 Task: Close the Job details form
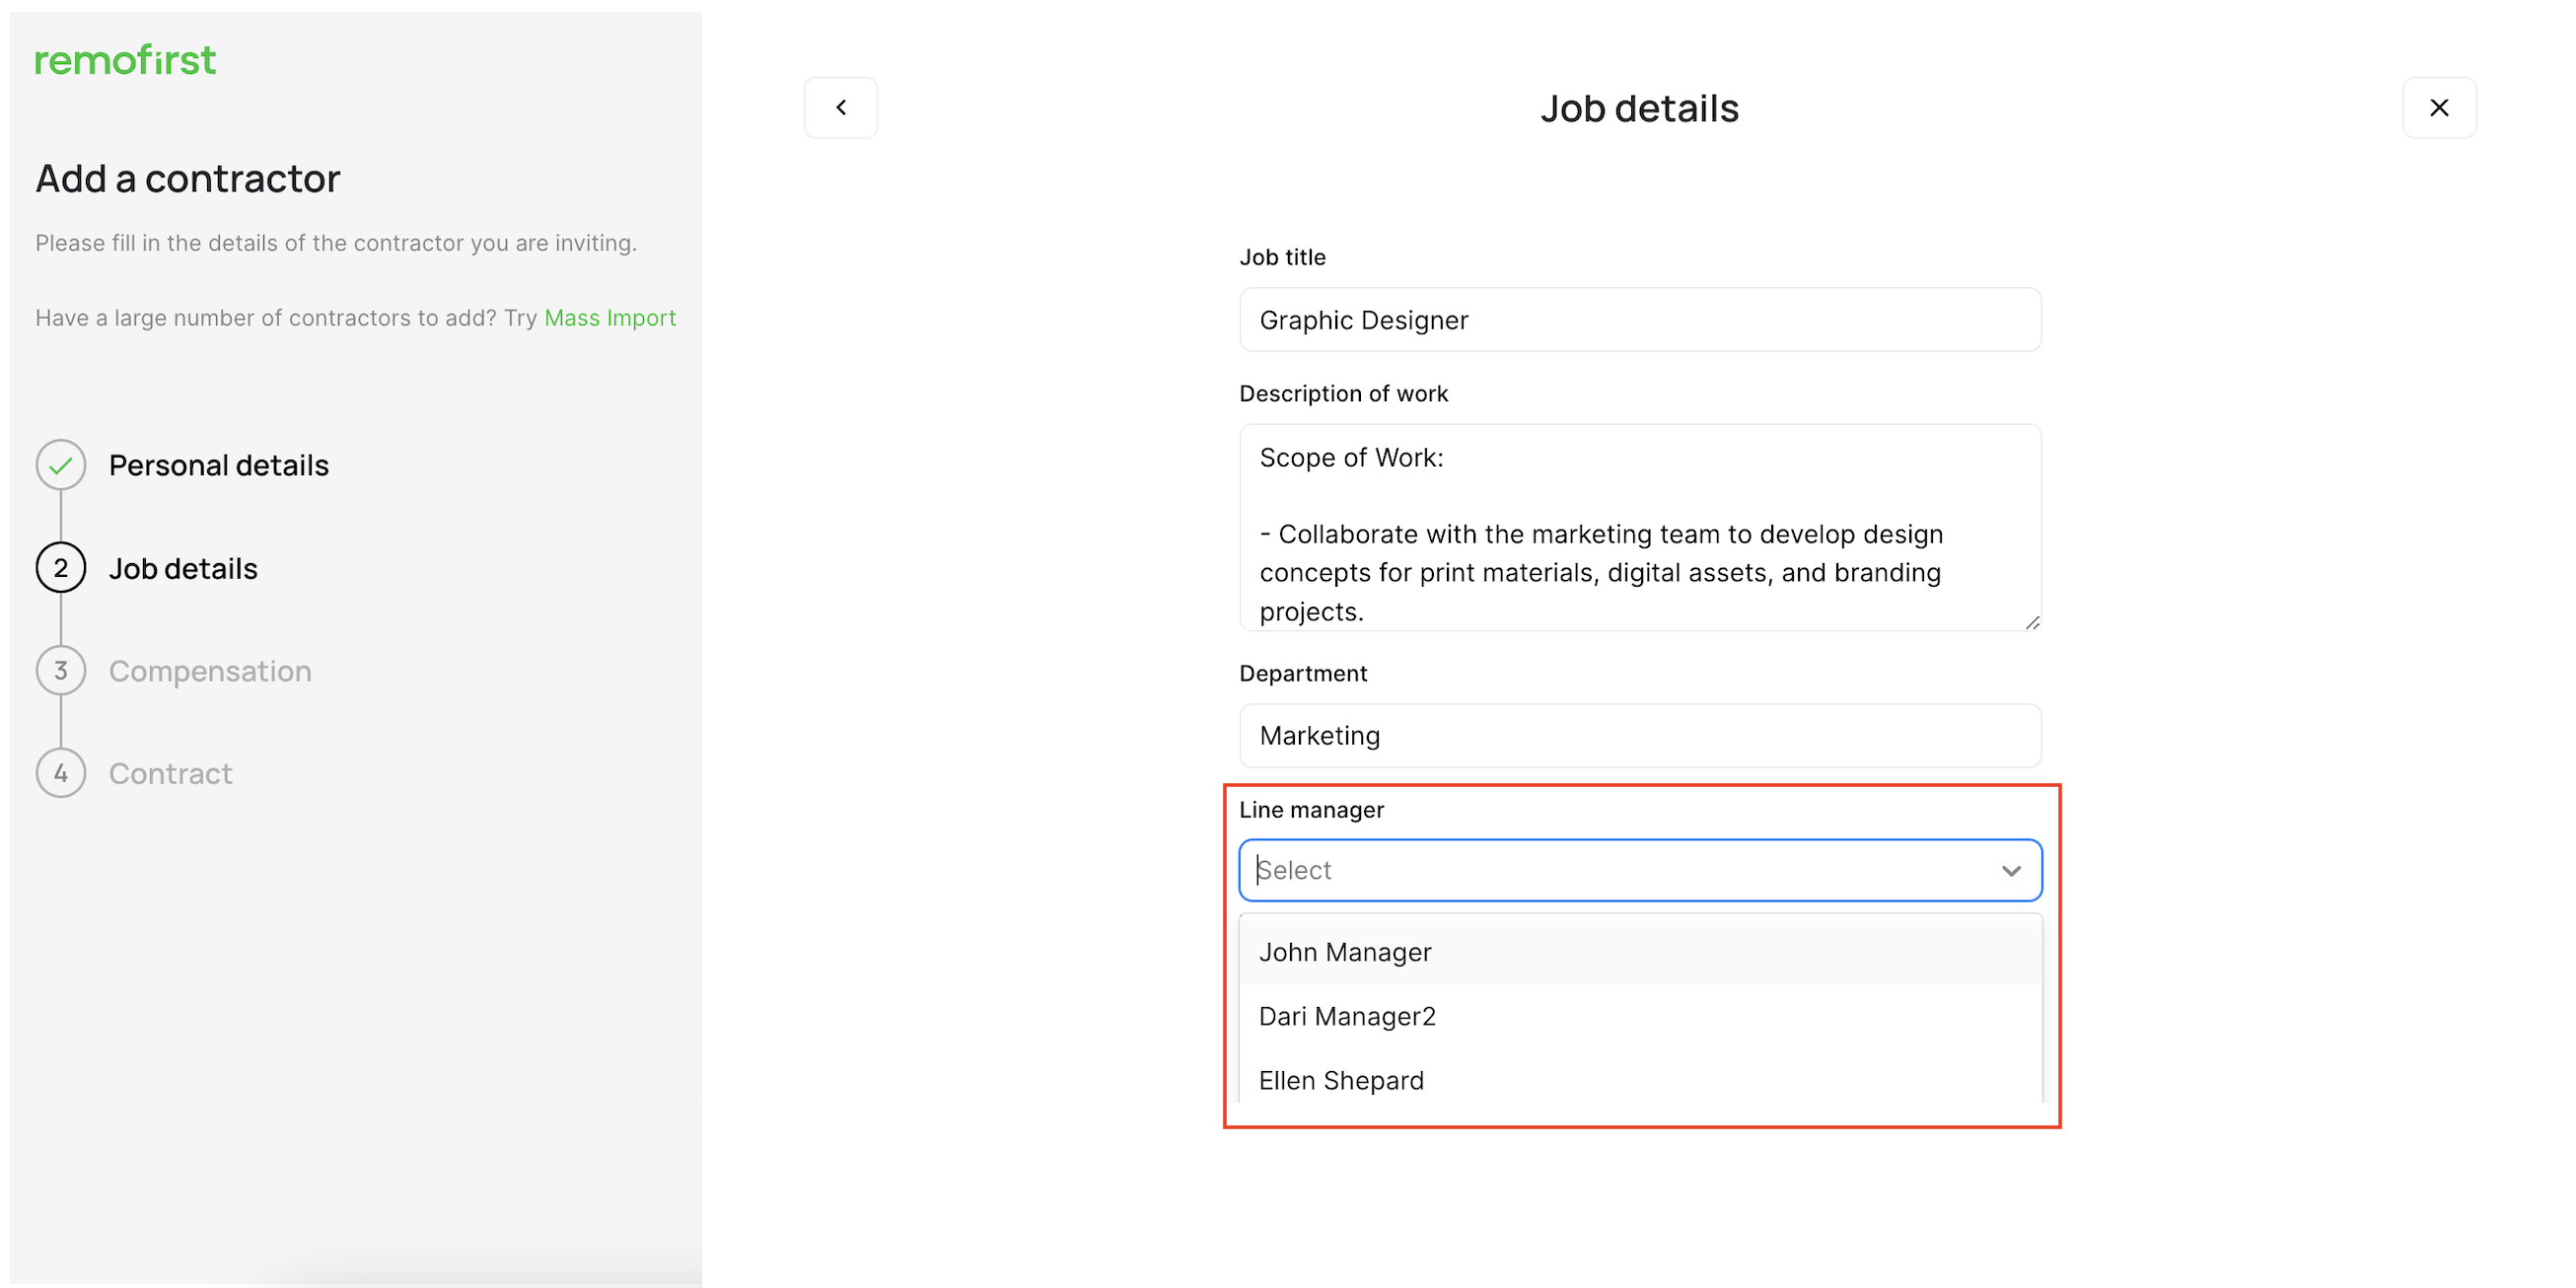[2439, 107]
